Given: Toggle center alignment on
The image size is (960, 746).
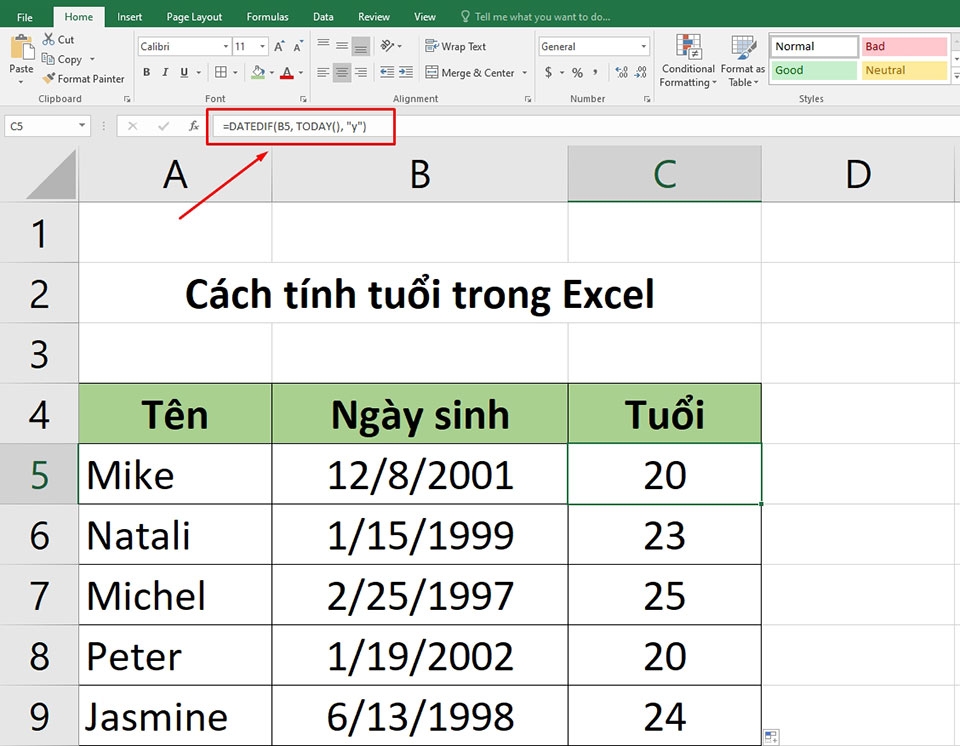Looking at the screenshot, I should click(341, 72).
